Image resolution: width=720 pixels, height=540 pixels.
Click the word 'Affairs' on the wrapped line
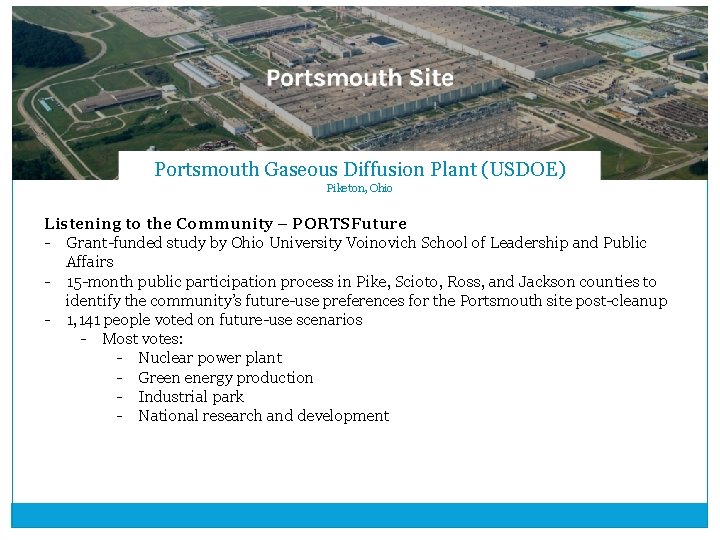(x=90, y=262)
